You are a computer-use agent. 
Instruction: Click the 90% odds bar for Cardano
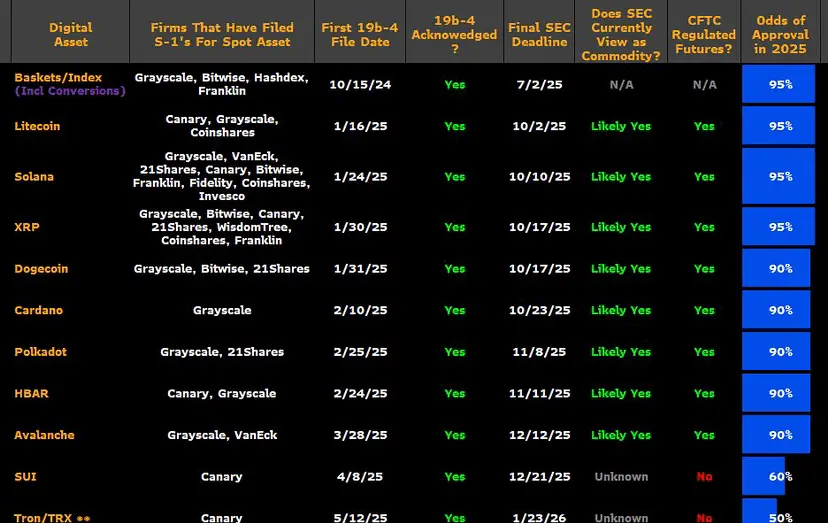pyautogui.click(x=776, y=310)
